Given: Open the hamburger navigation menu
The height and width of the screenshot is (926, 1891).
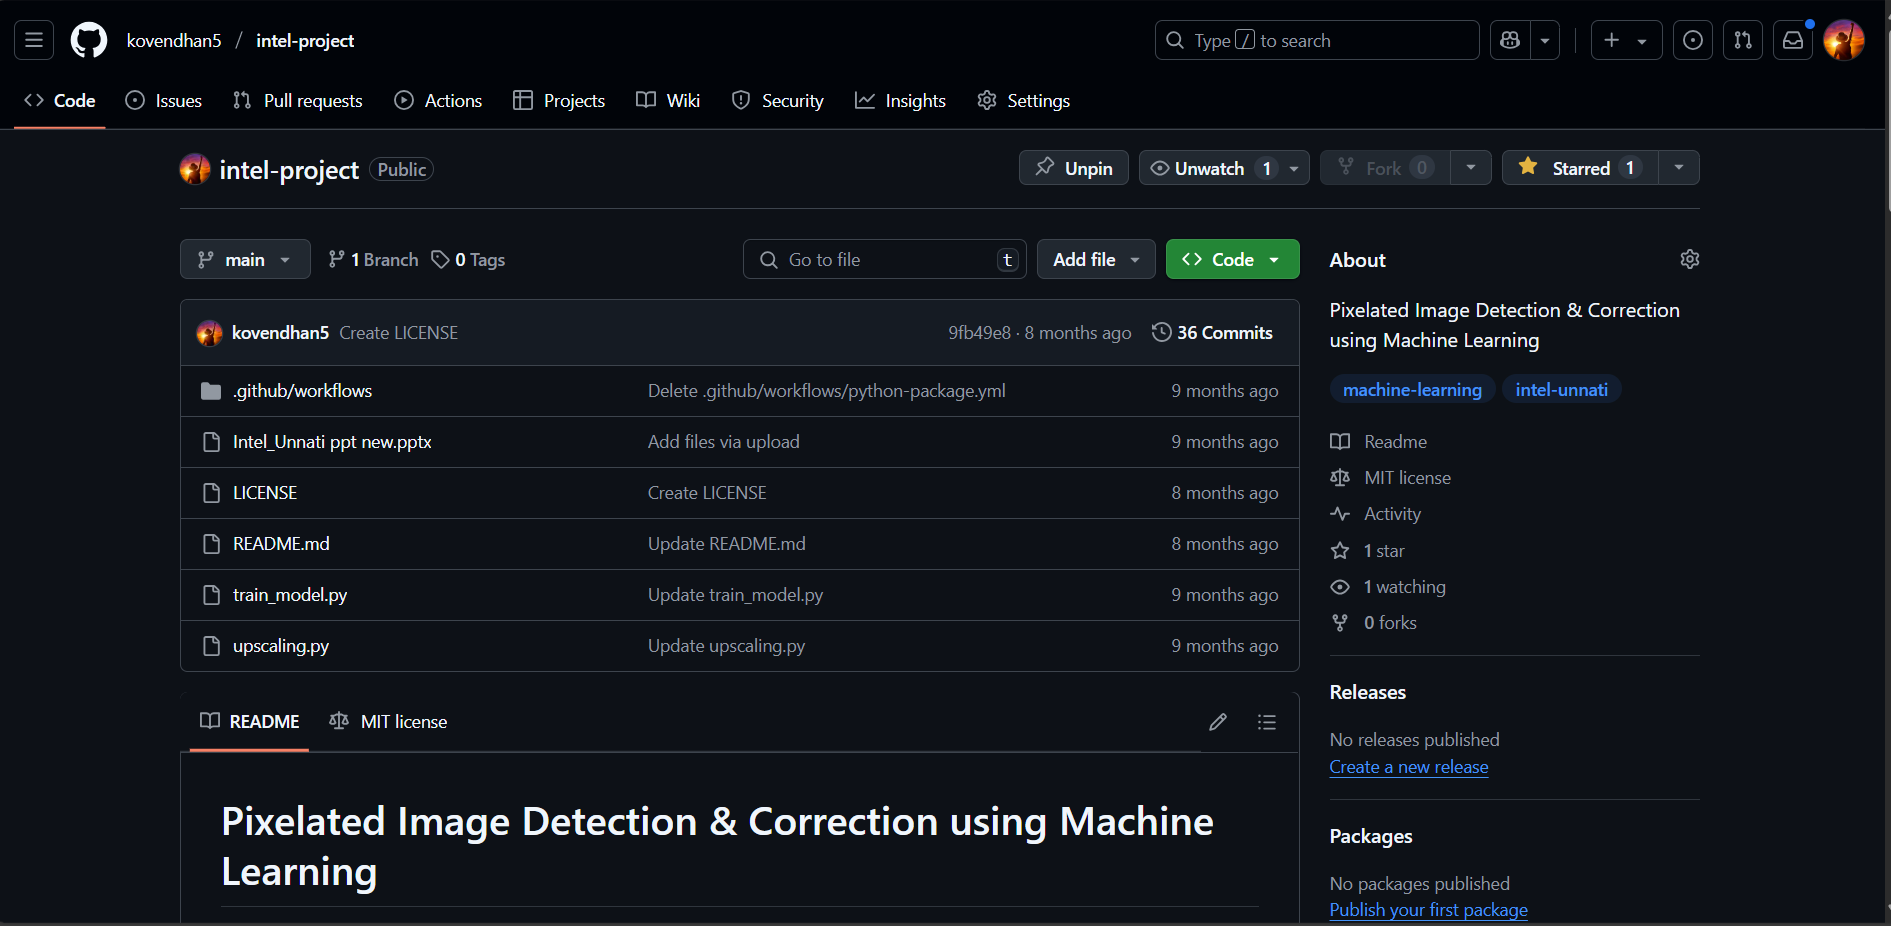Looking at the screenshot, I should point(34,40).
